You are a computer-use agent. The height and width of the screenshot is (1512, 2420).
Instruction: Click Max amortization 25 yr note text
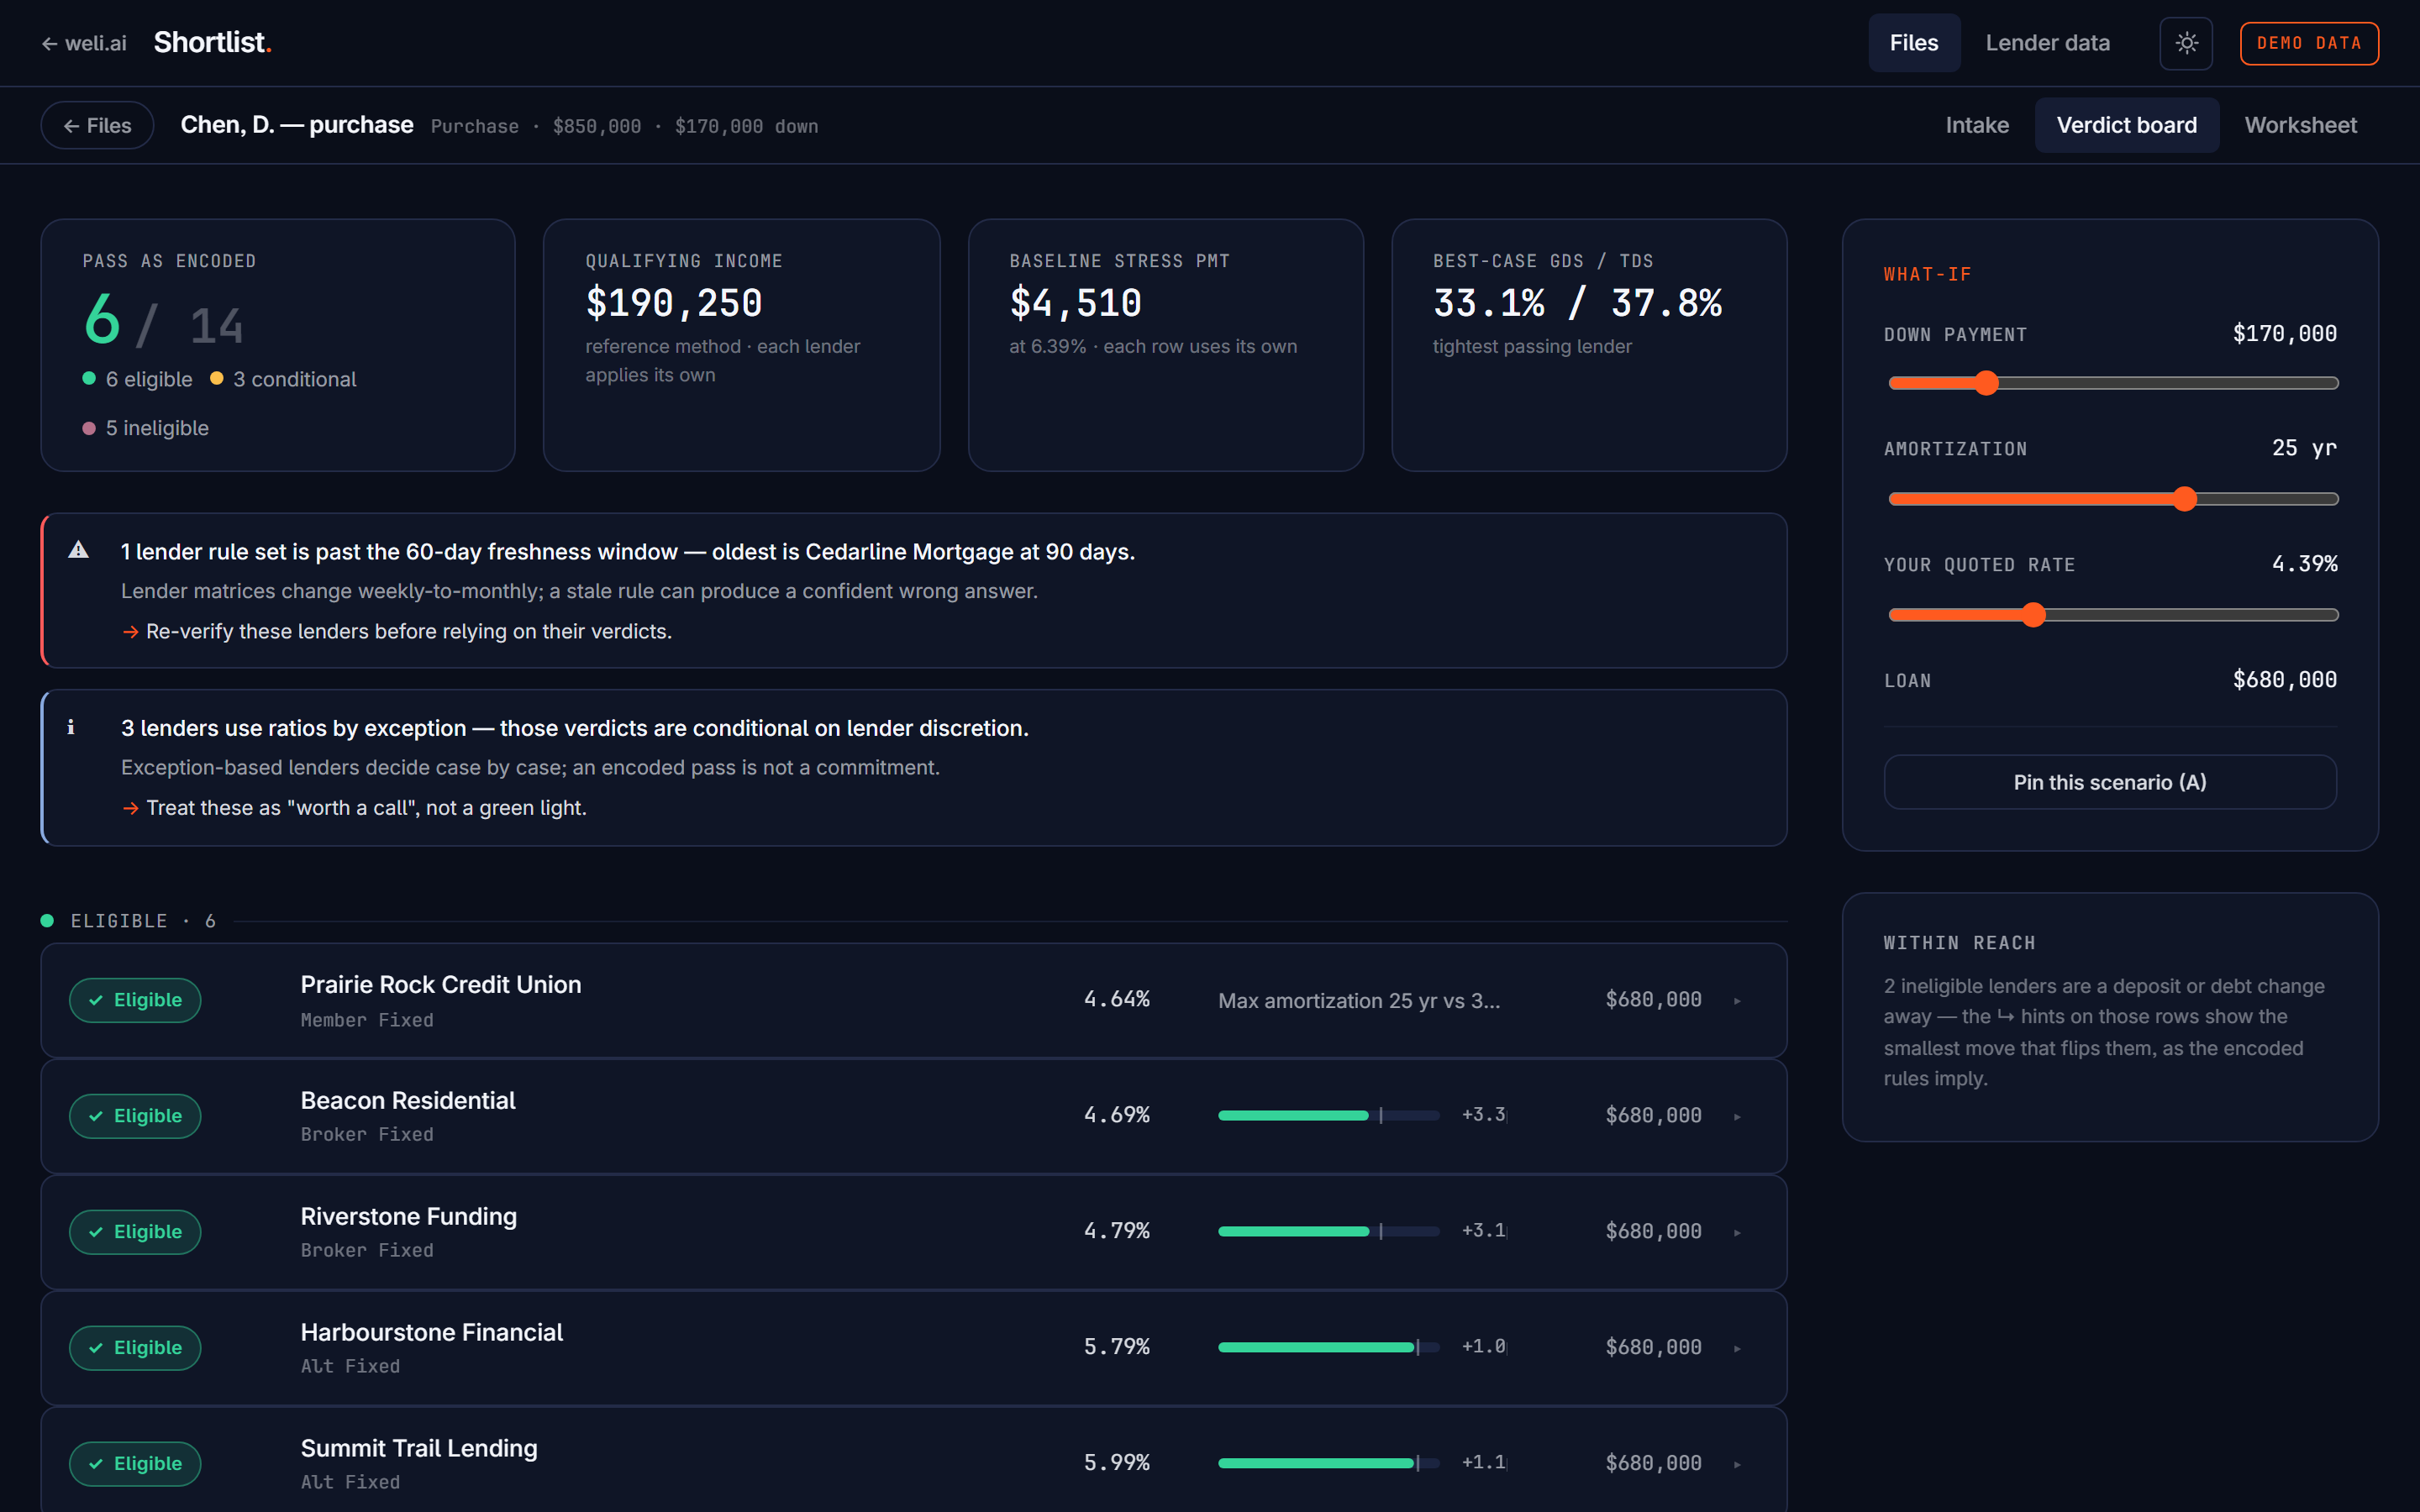point(1359,1001)
